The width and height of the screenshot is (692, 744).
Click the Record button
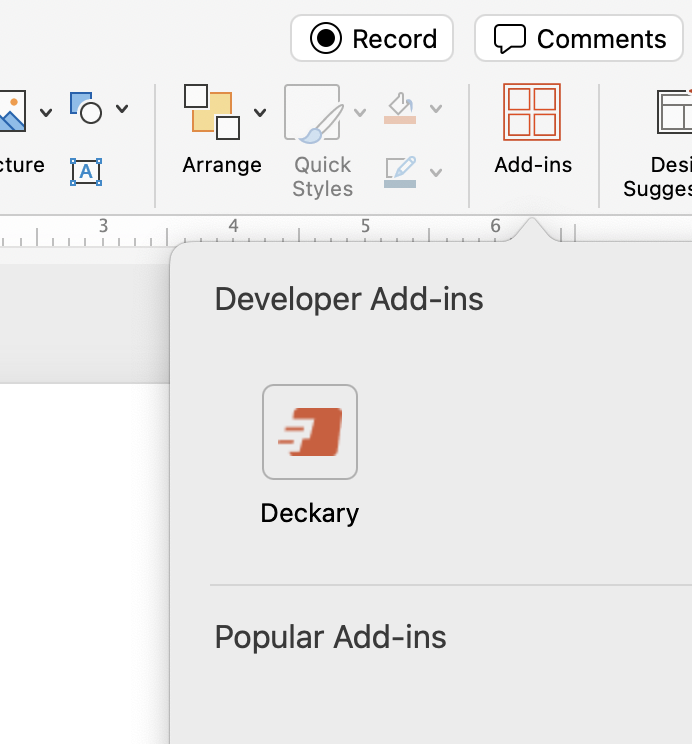pos(372,38)
